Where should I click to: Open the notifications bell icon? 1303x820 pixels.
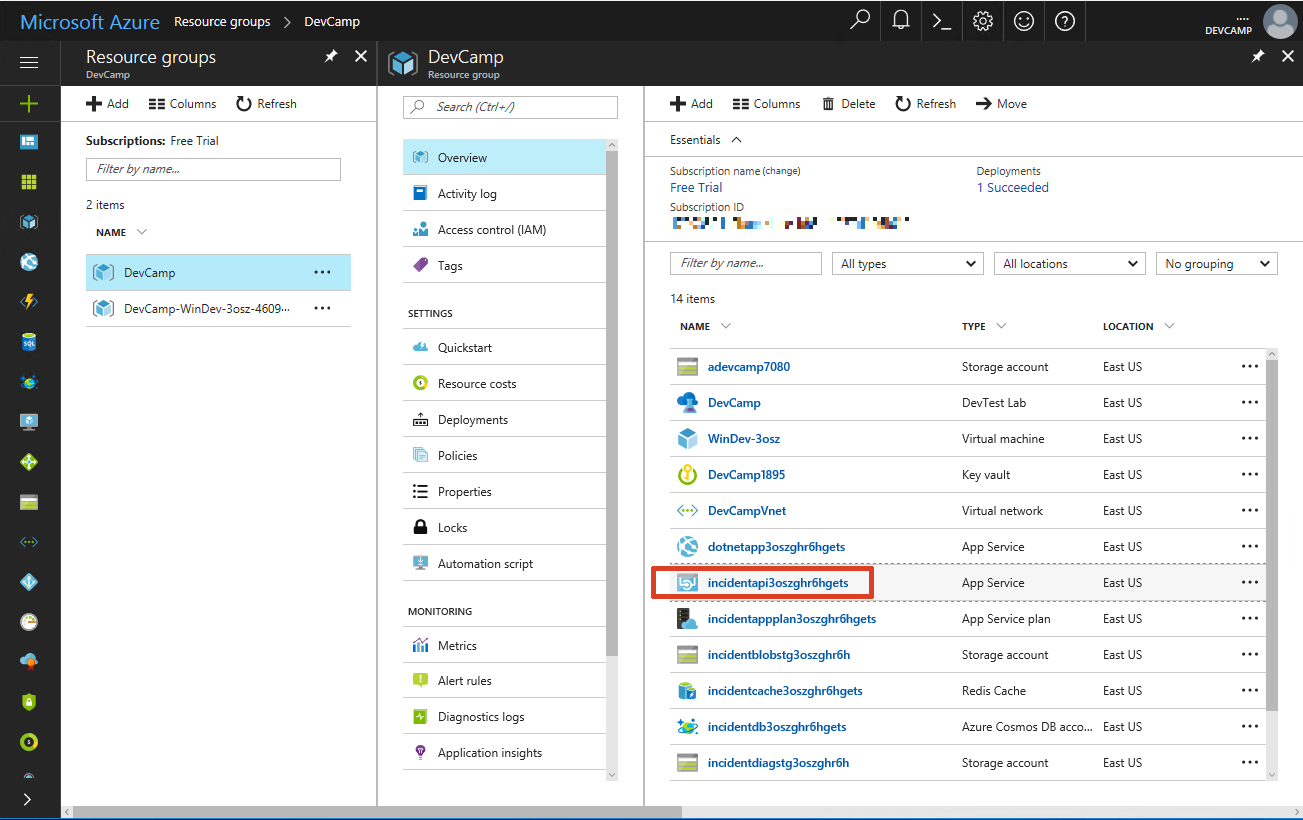click(901, 20)
